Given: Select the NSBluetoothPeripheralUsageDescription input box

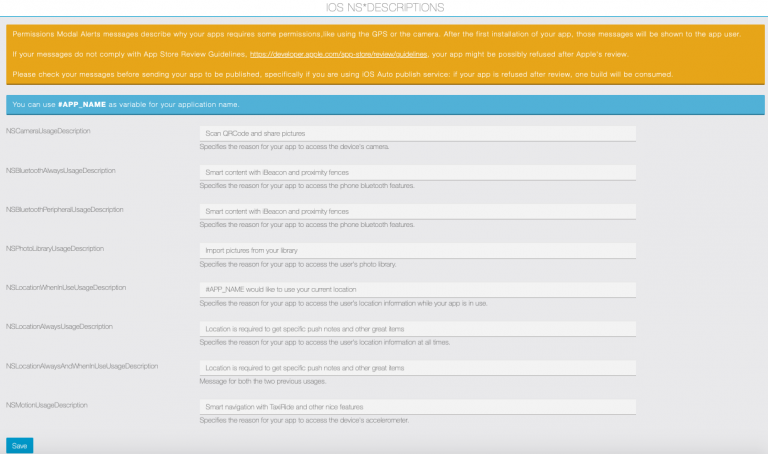Looking at the screenshot, I should [x=418, y=211].
